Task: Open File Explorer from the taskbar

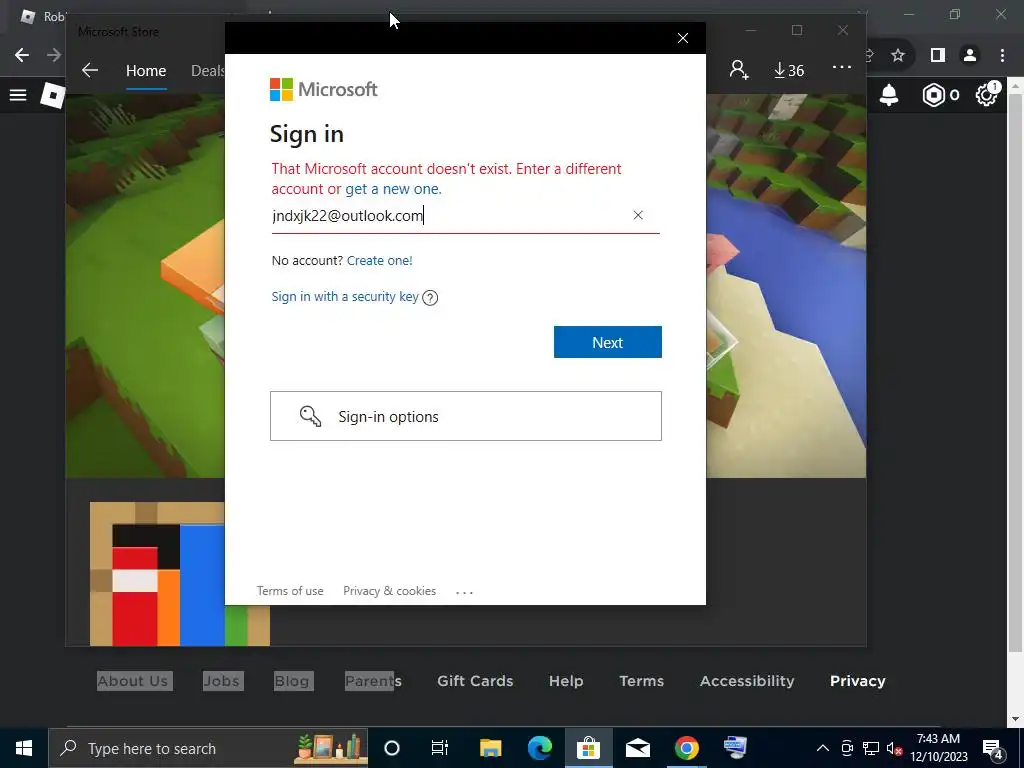Action: point(490,748)
